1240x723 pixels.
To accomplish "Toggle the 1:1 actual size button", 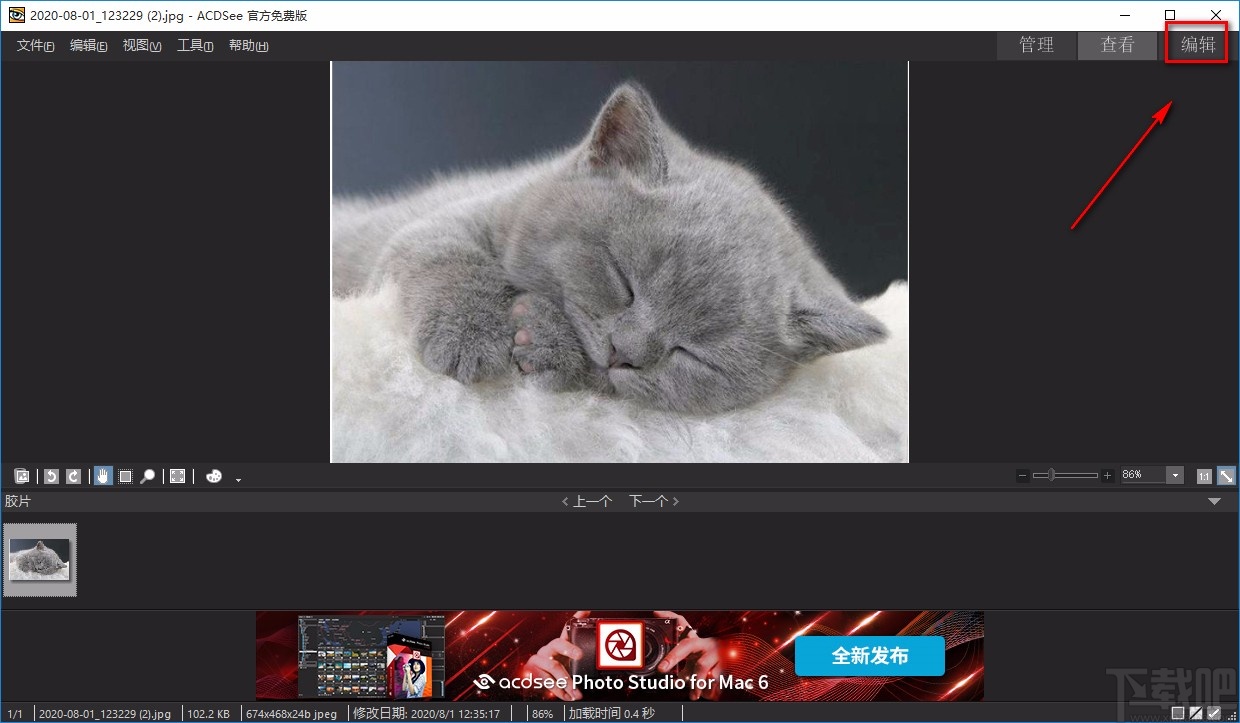I will pos(1204,476).
